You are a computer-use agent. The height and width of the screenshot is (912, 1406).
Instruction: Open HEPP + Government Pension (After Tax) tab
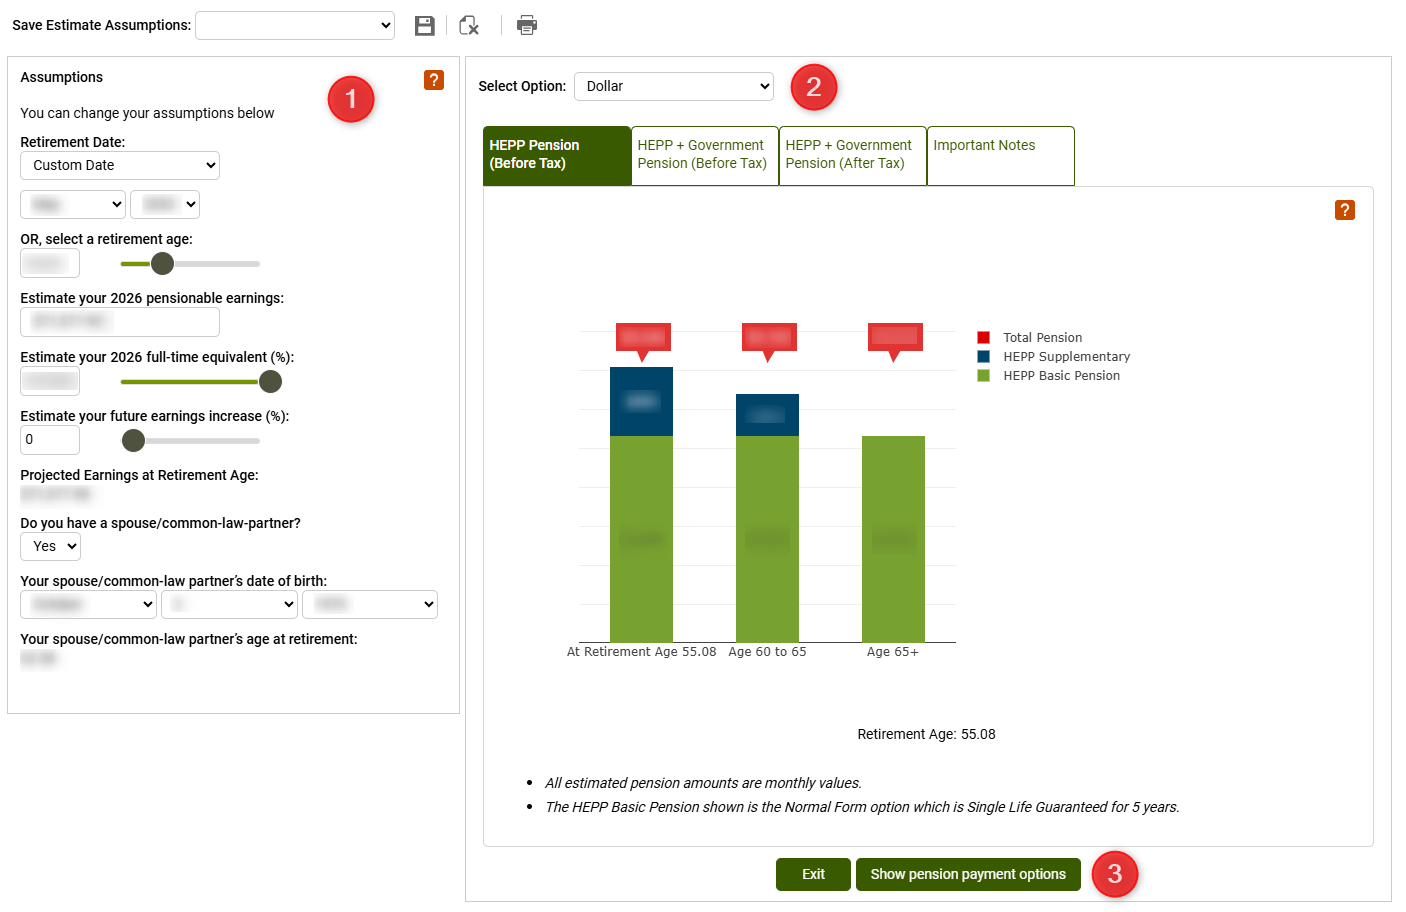[853, 155]
